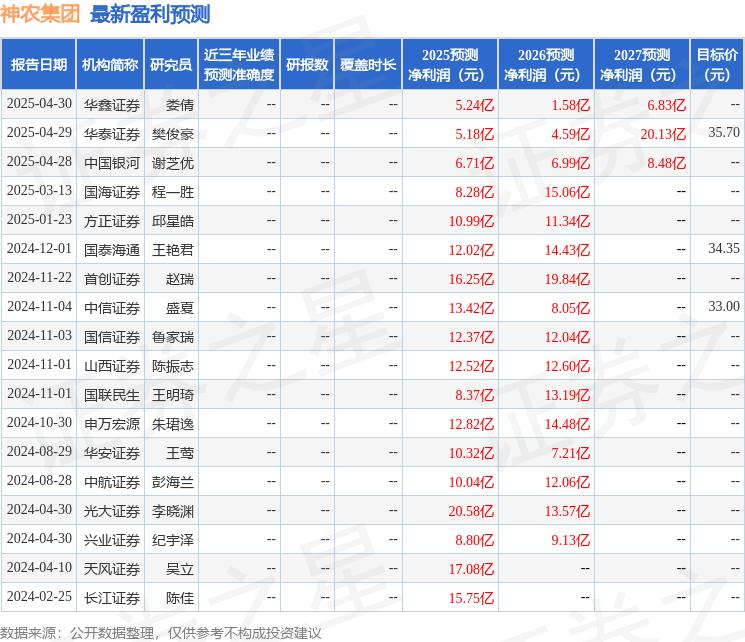Select 华泰证券 institution cell
Screen dimensions: 745x642
click(x=112, y=134)
